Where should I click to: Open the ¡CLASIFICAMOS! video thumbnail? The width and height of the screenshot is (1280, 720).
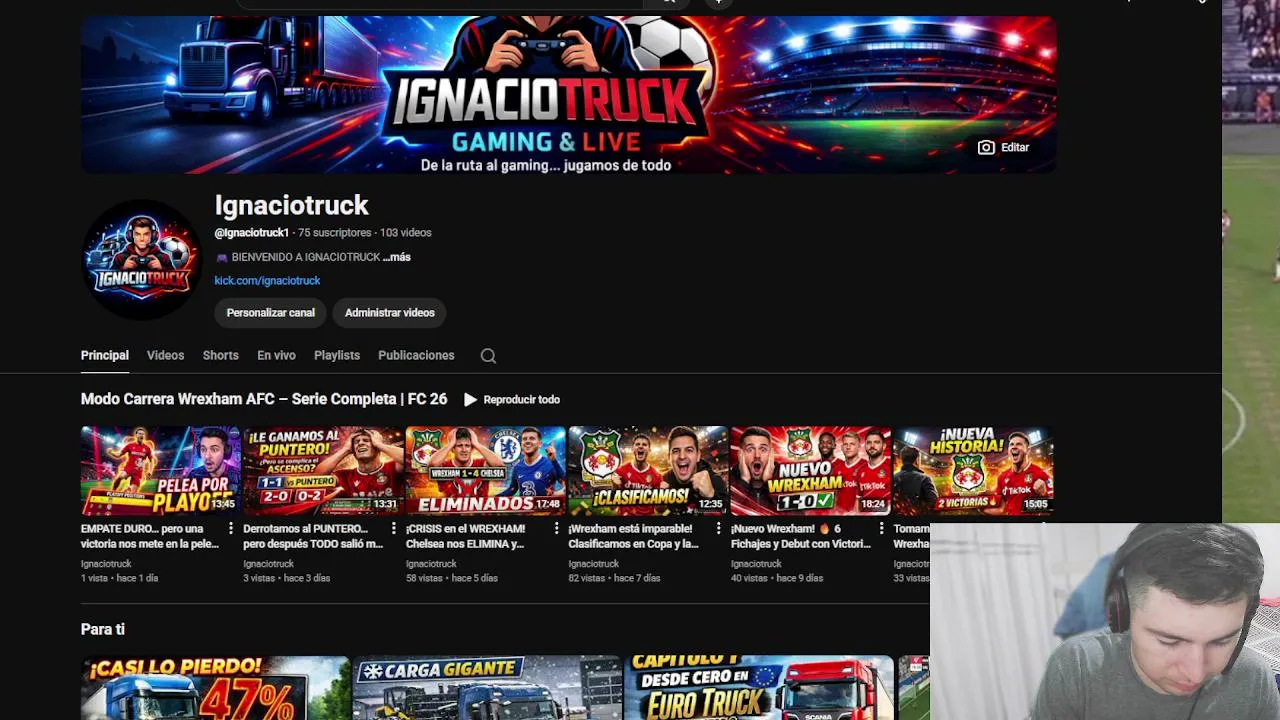[648, 471]
